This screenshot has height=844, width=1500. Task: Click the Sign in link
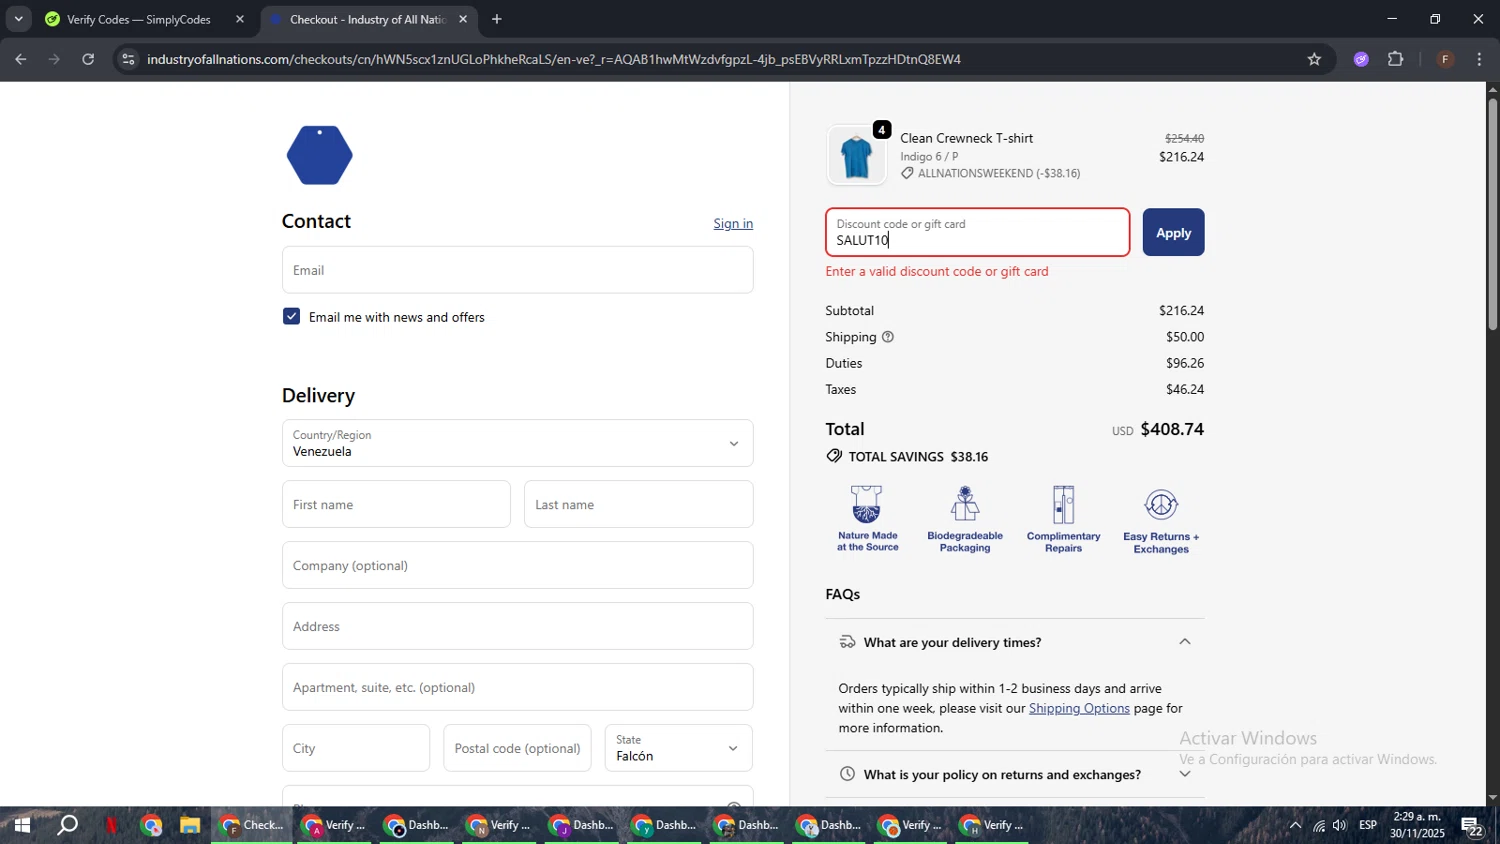733,224
